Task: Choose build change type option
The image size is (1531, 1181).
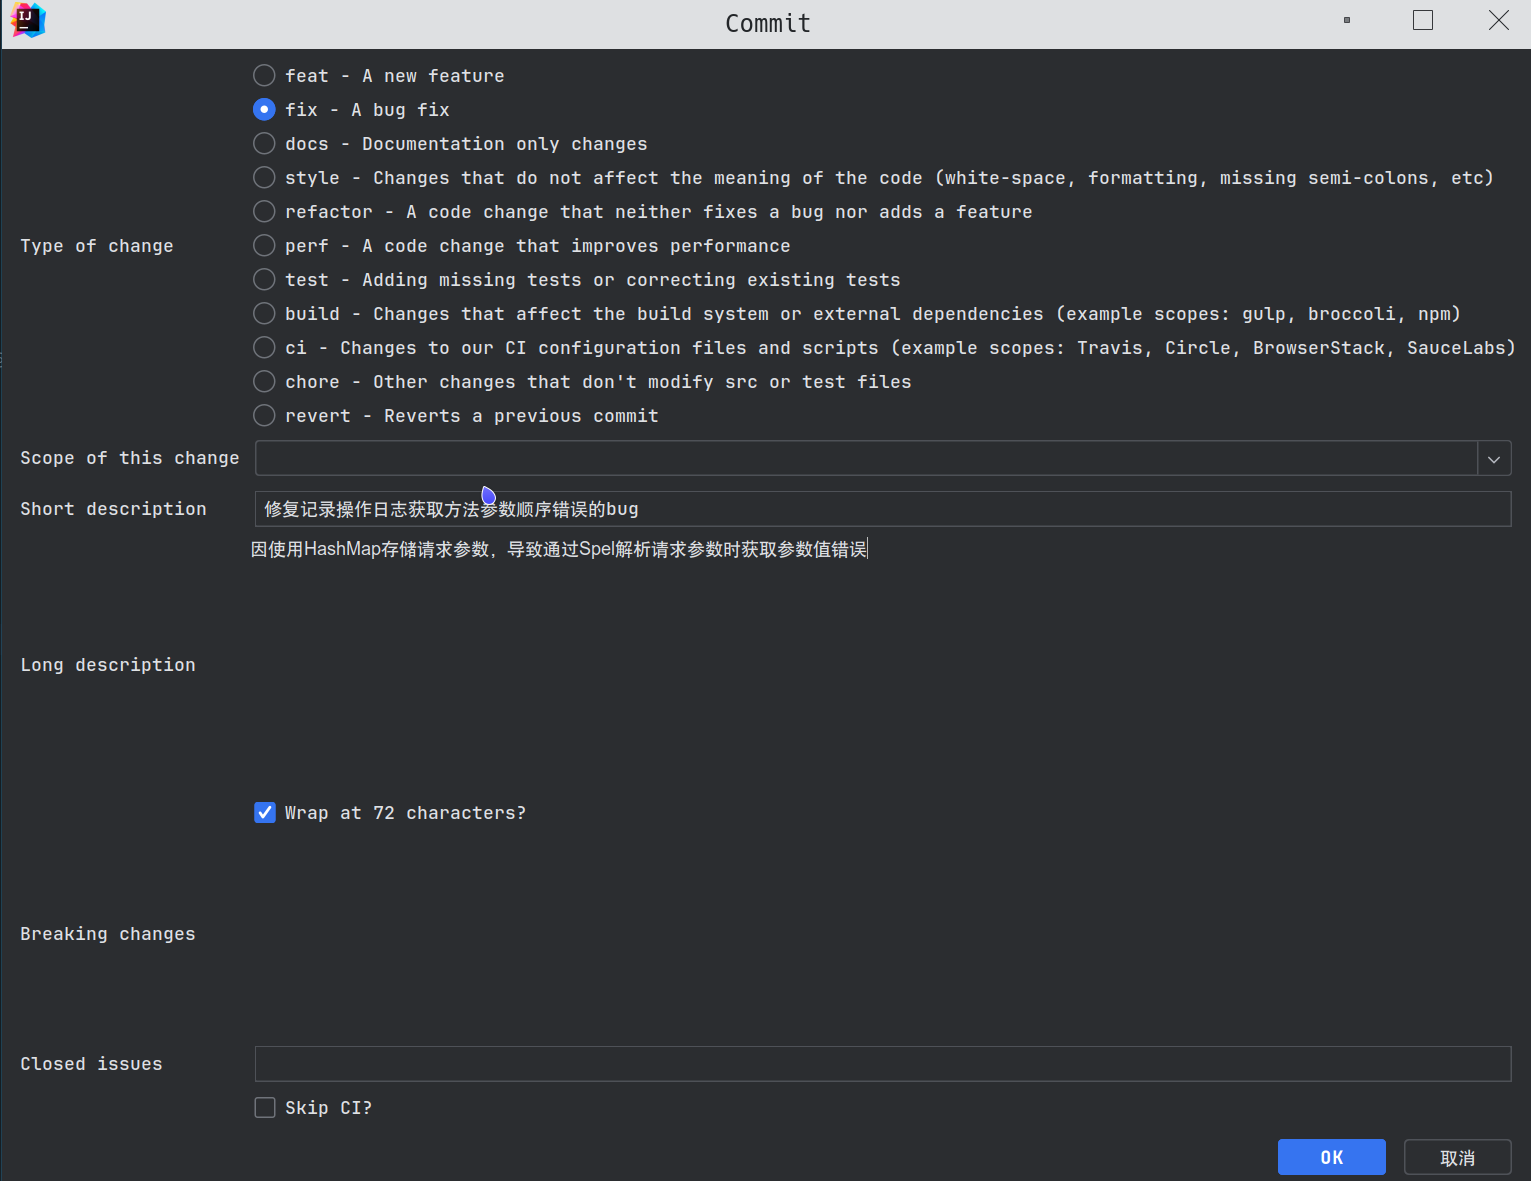Action: click(264, 314)
